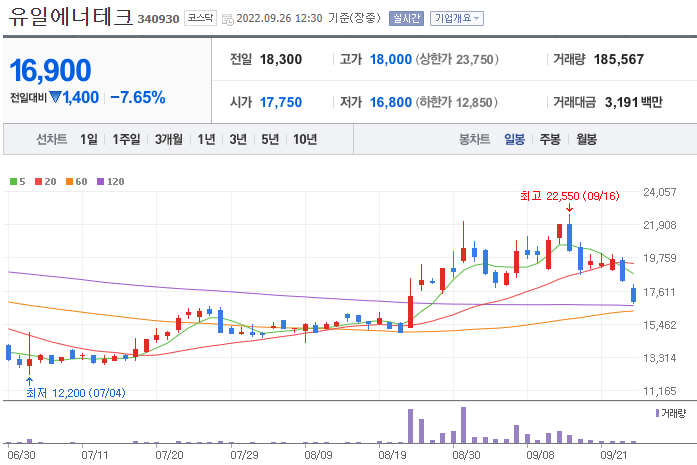
Task: Click the purple 120-day moving average swatch
Action: [x=100, y=181]
